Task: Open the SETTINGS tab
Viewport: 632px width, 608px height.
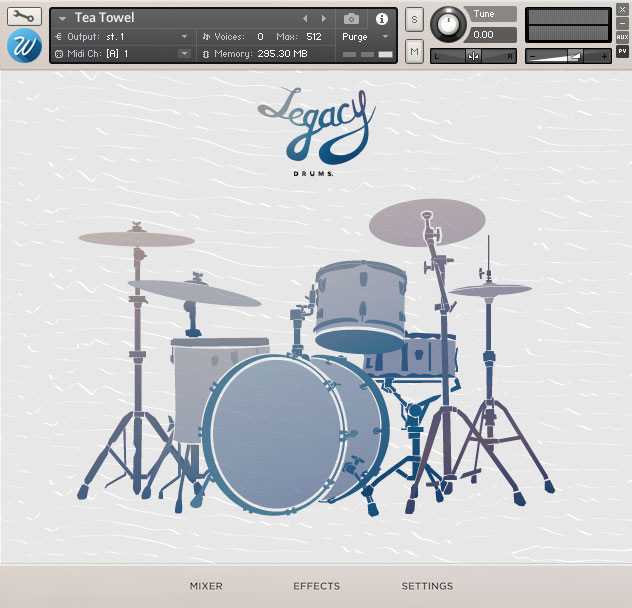Action: (x=427, y=586)
